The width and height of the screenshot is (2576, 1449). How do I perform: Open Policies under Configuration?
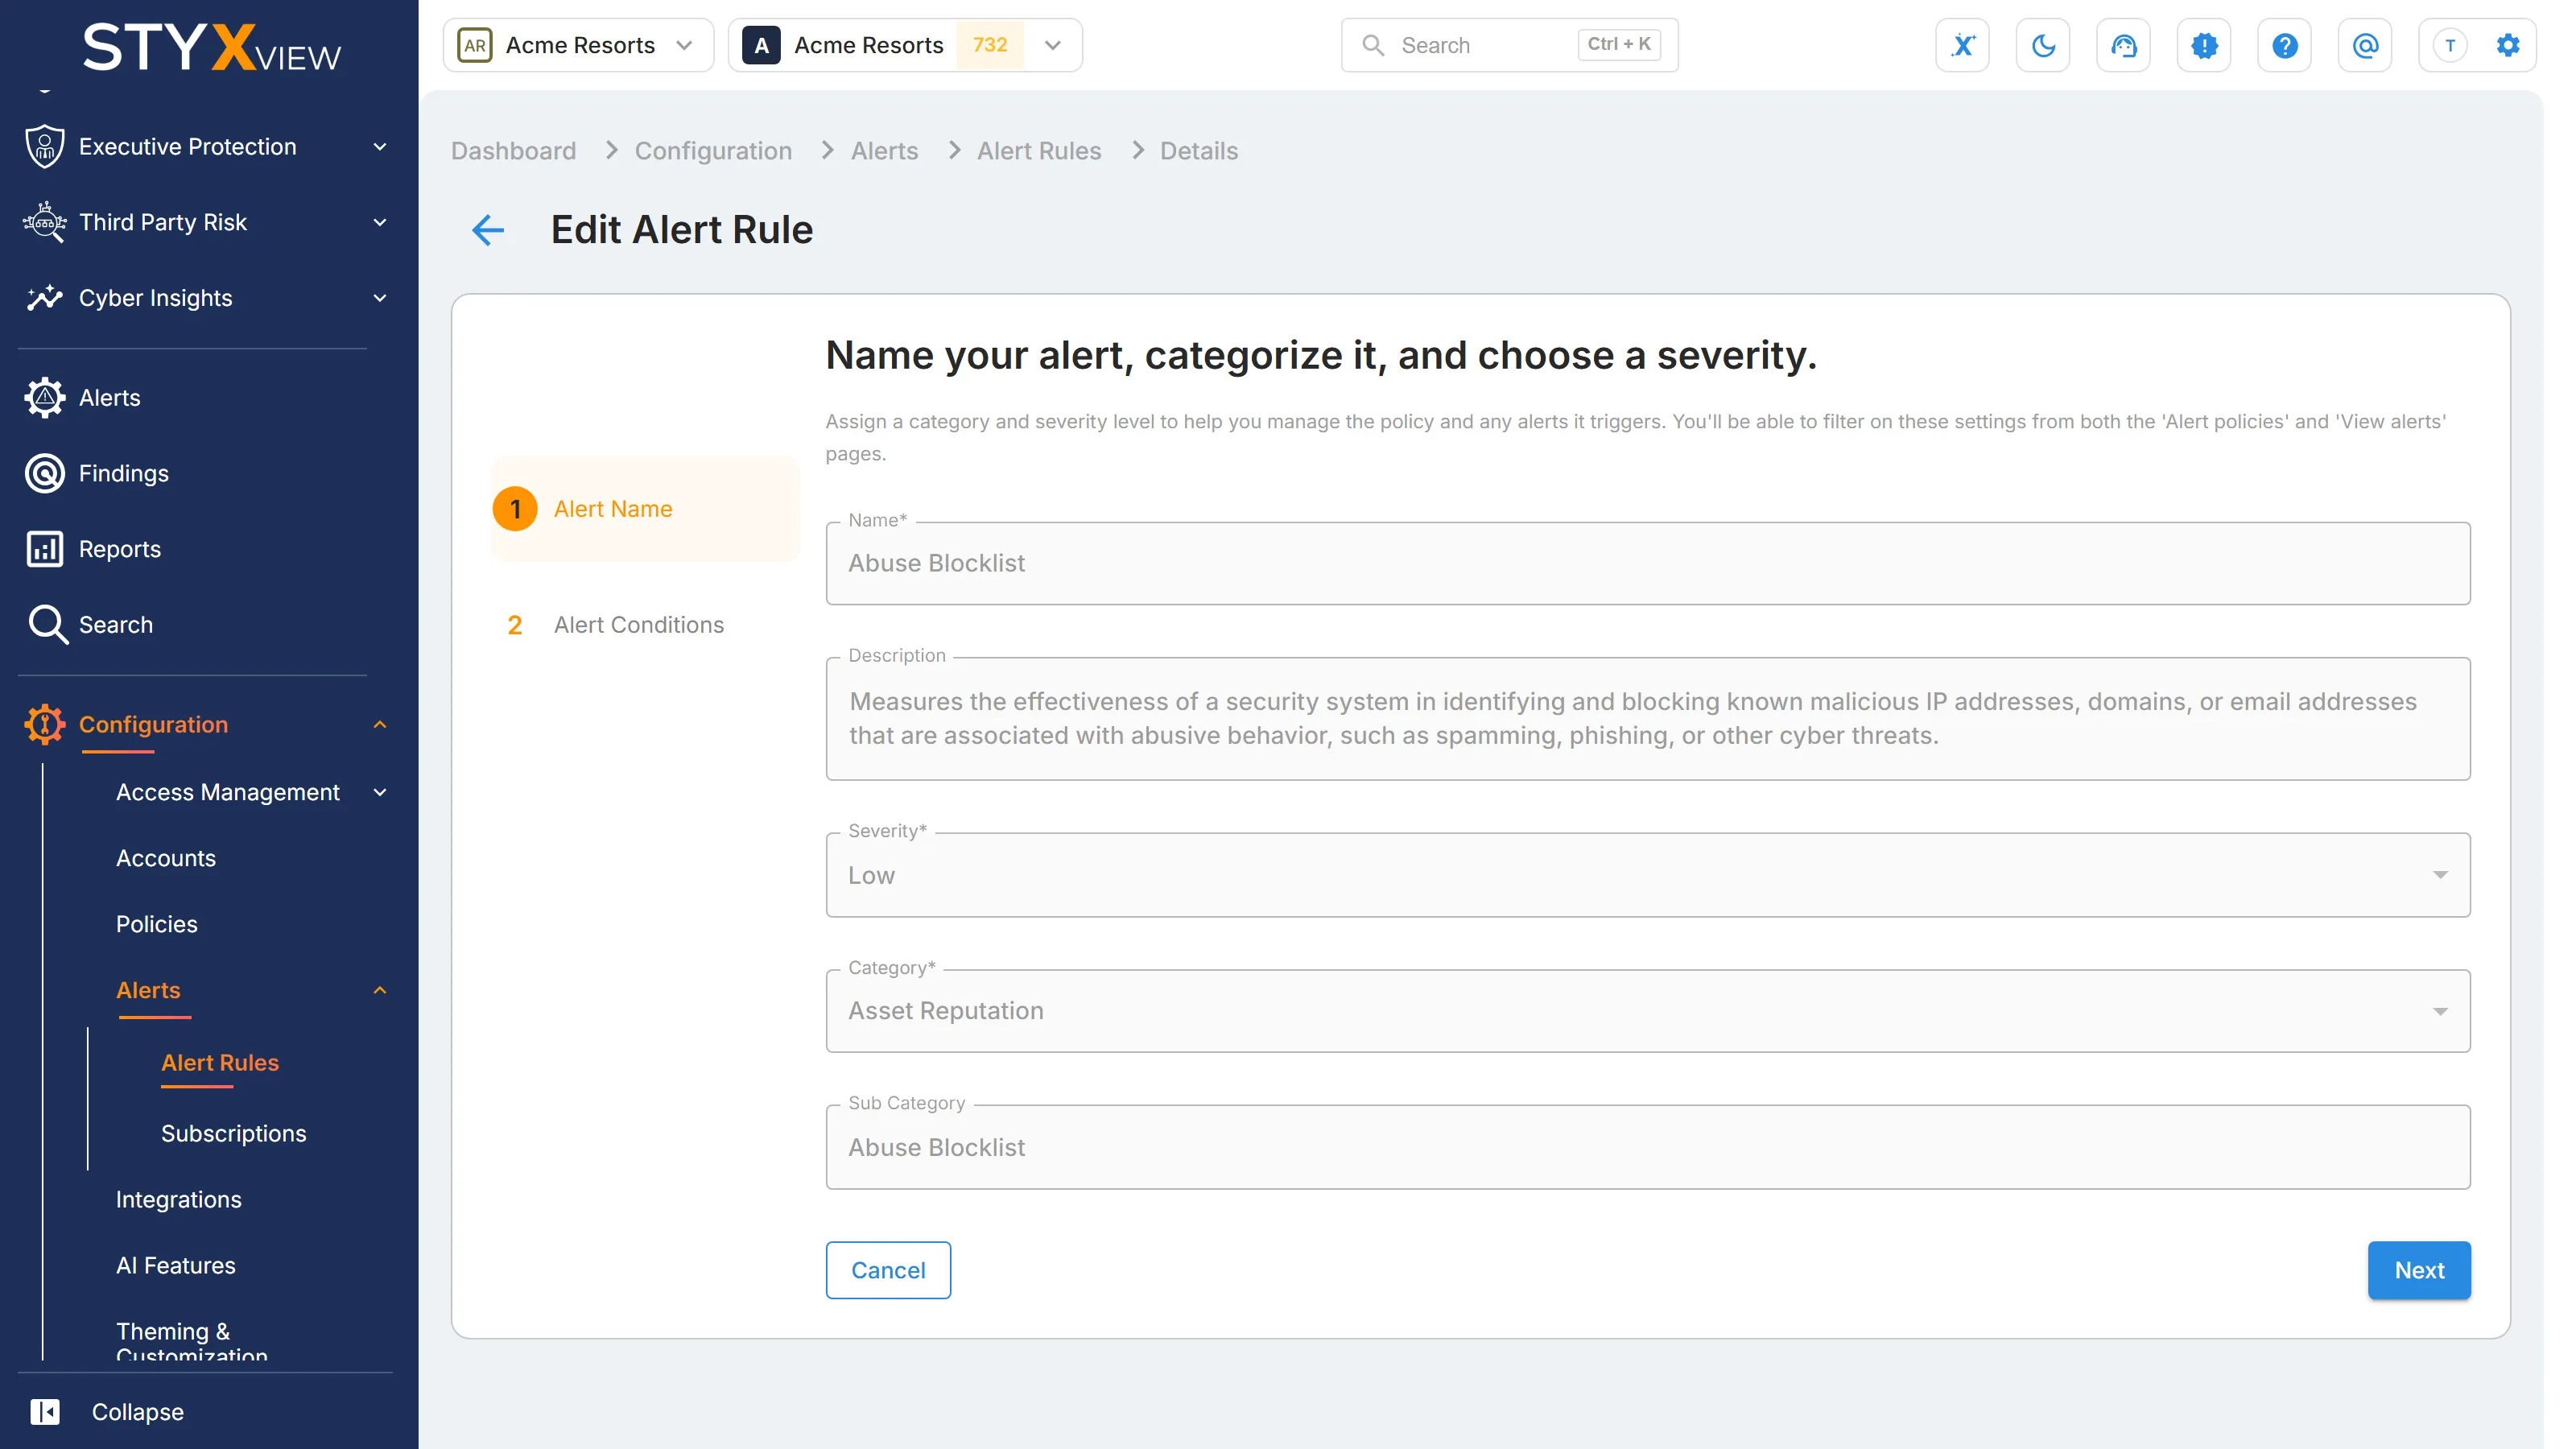(157, 925)
